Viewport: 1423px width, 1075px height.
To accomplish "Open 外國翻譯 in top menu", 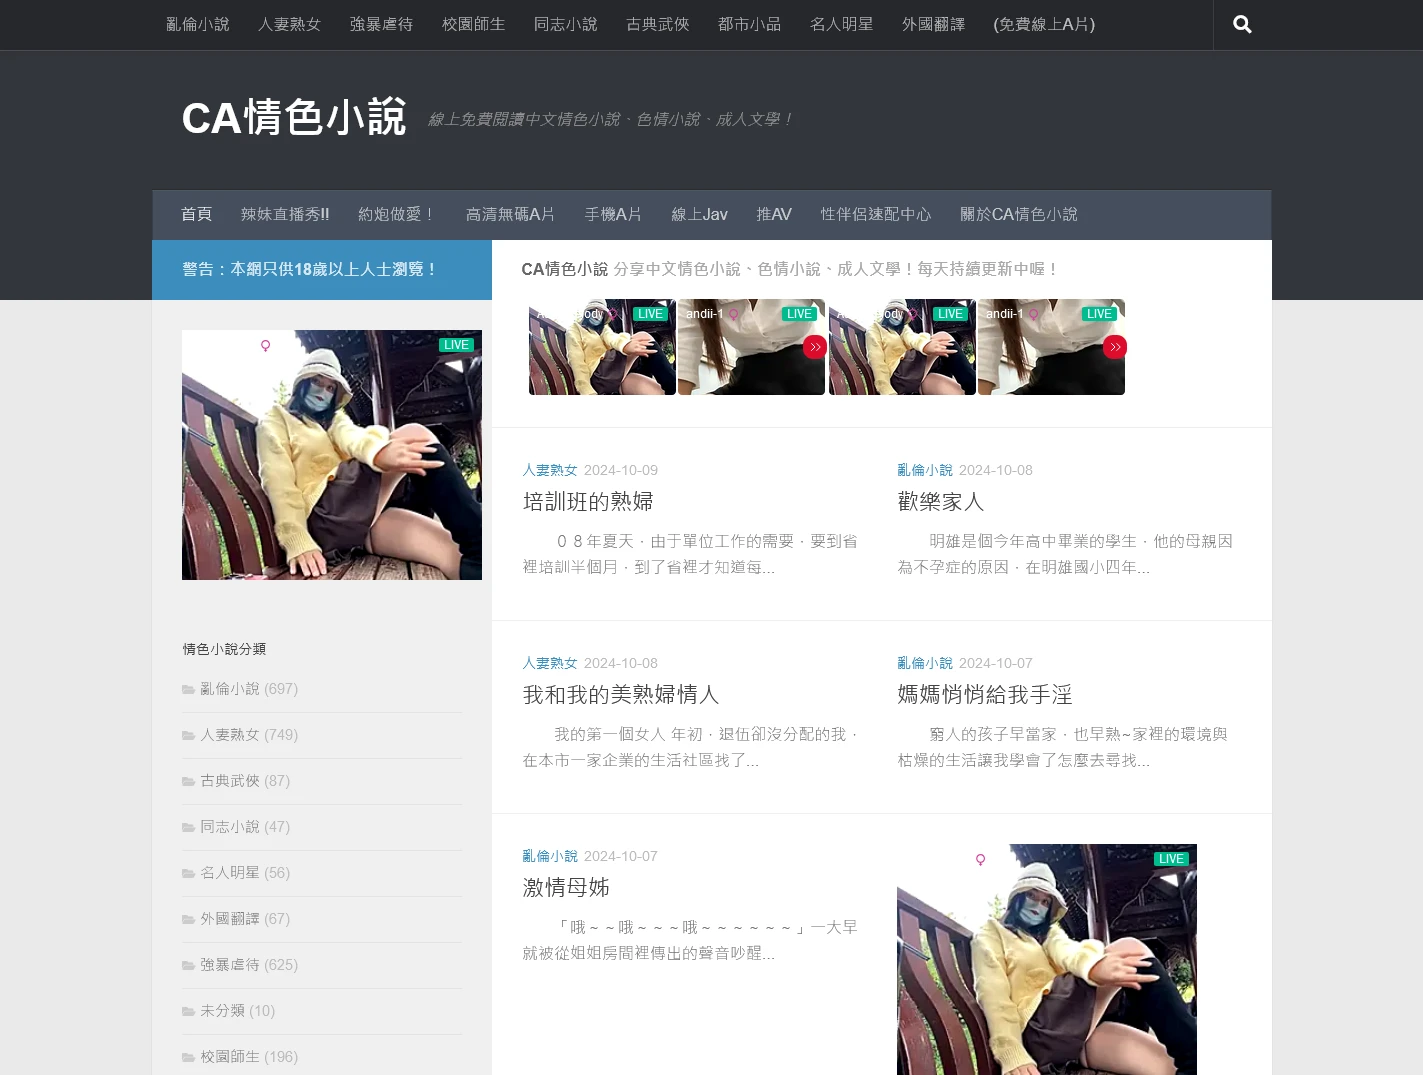I will click(x=933, y=24).
